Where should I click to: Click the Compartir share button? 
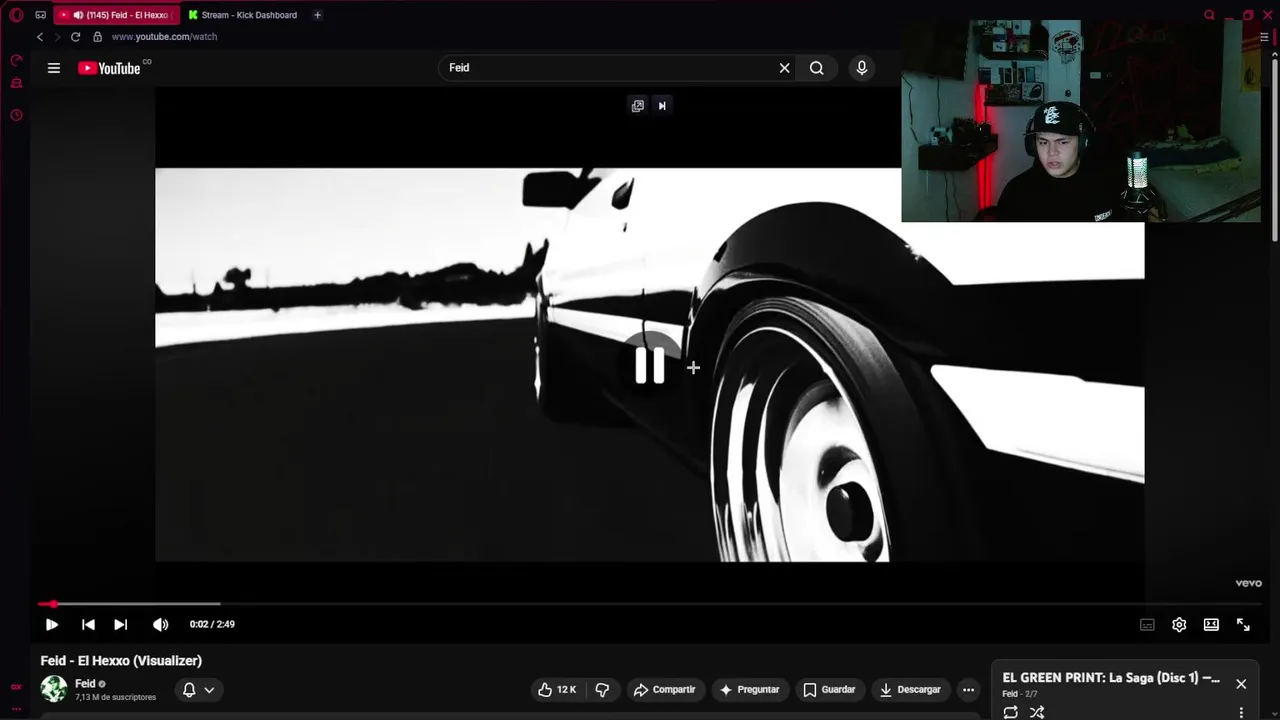pyautogui.click(x=664, y=689)
